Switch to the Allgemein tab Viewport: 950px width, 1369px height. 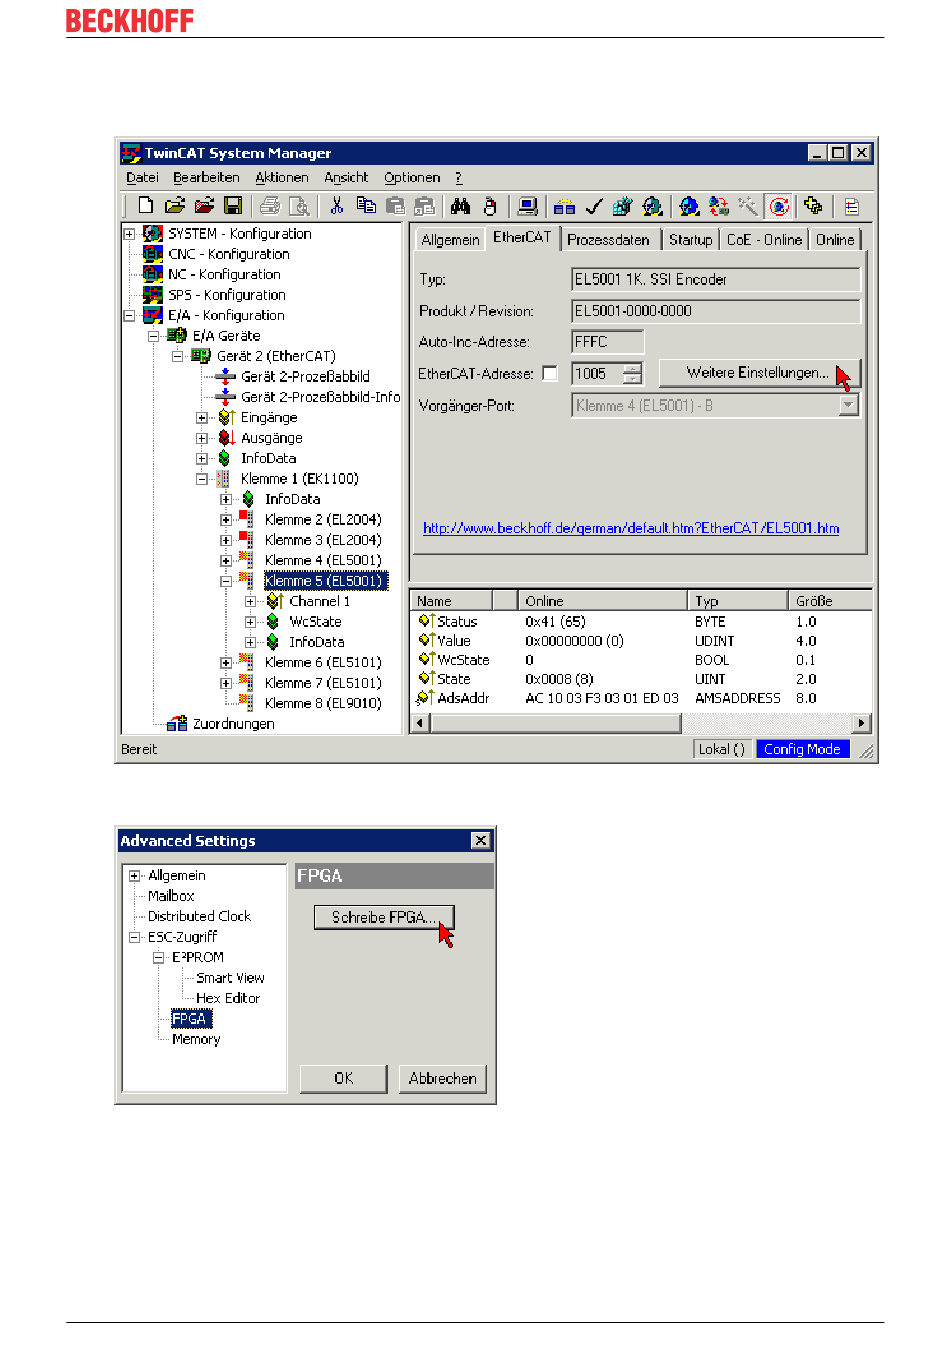click(x=450, y=240)
